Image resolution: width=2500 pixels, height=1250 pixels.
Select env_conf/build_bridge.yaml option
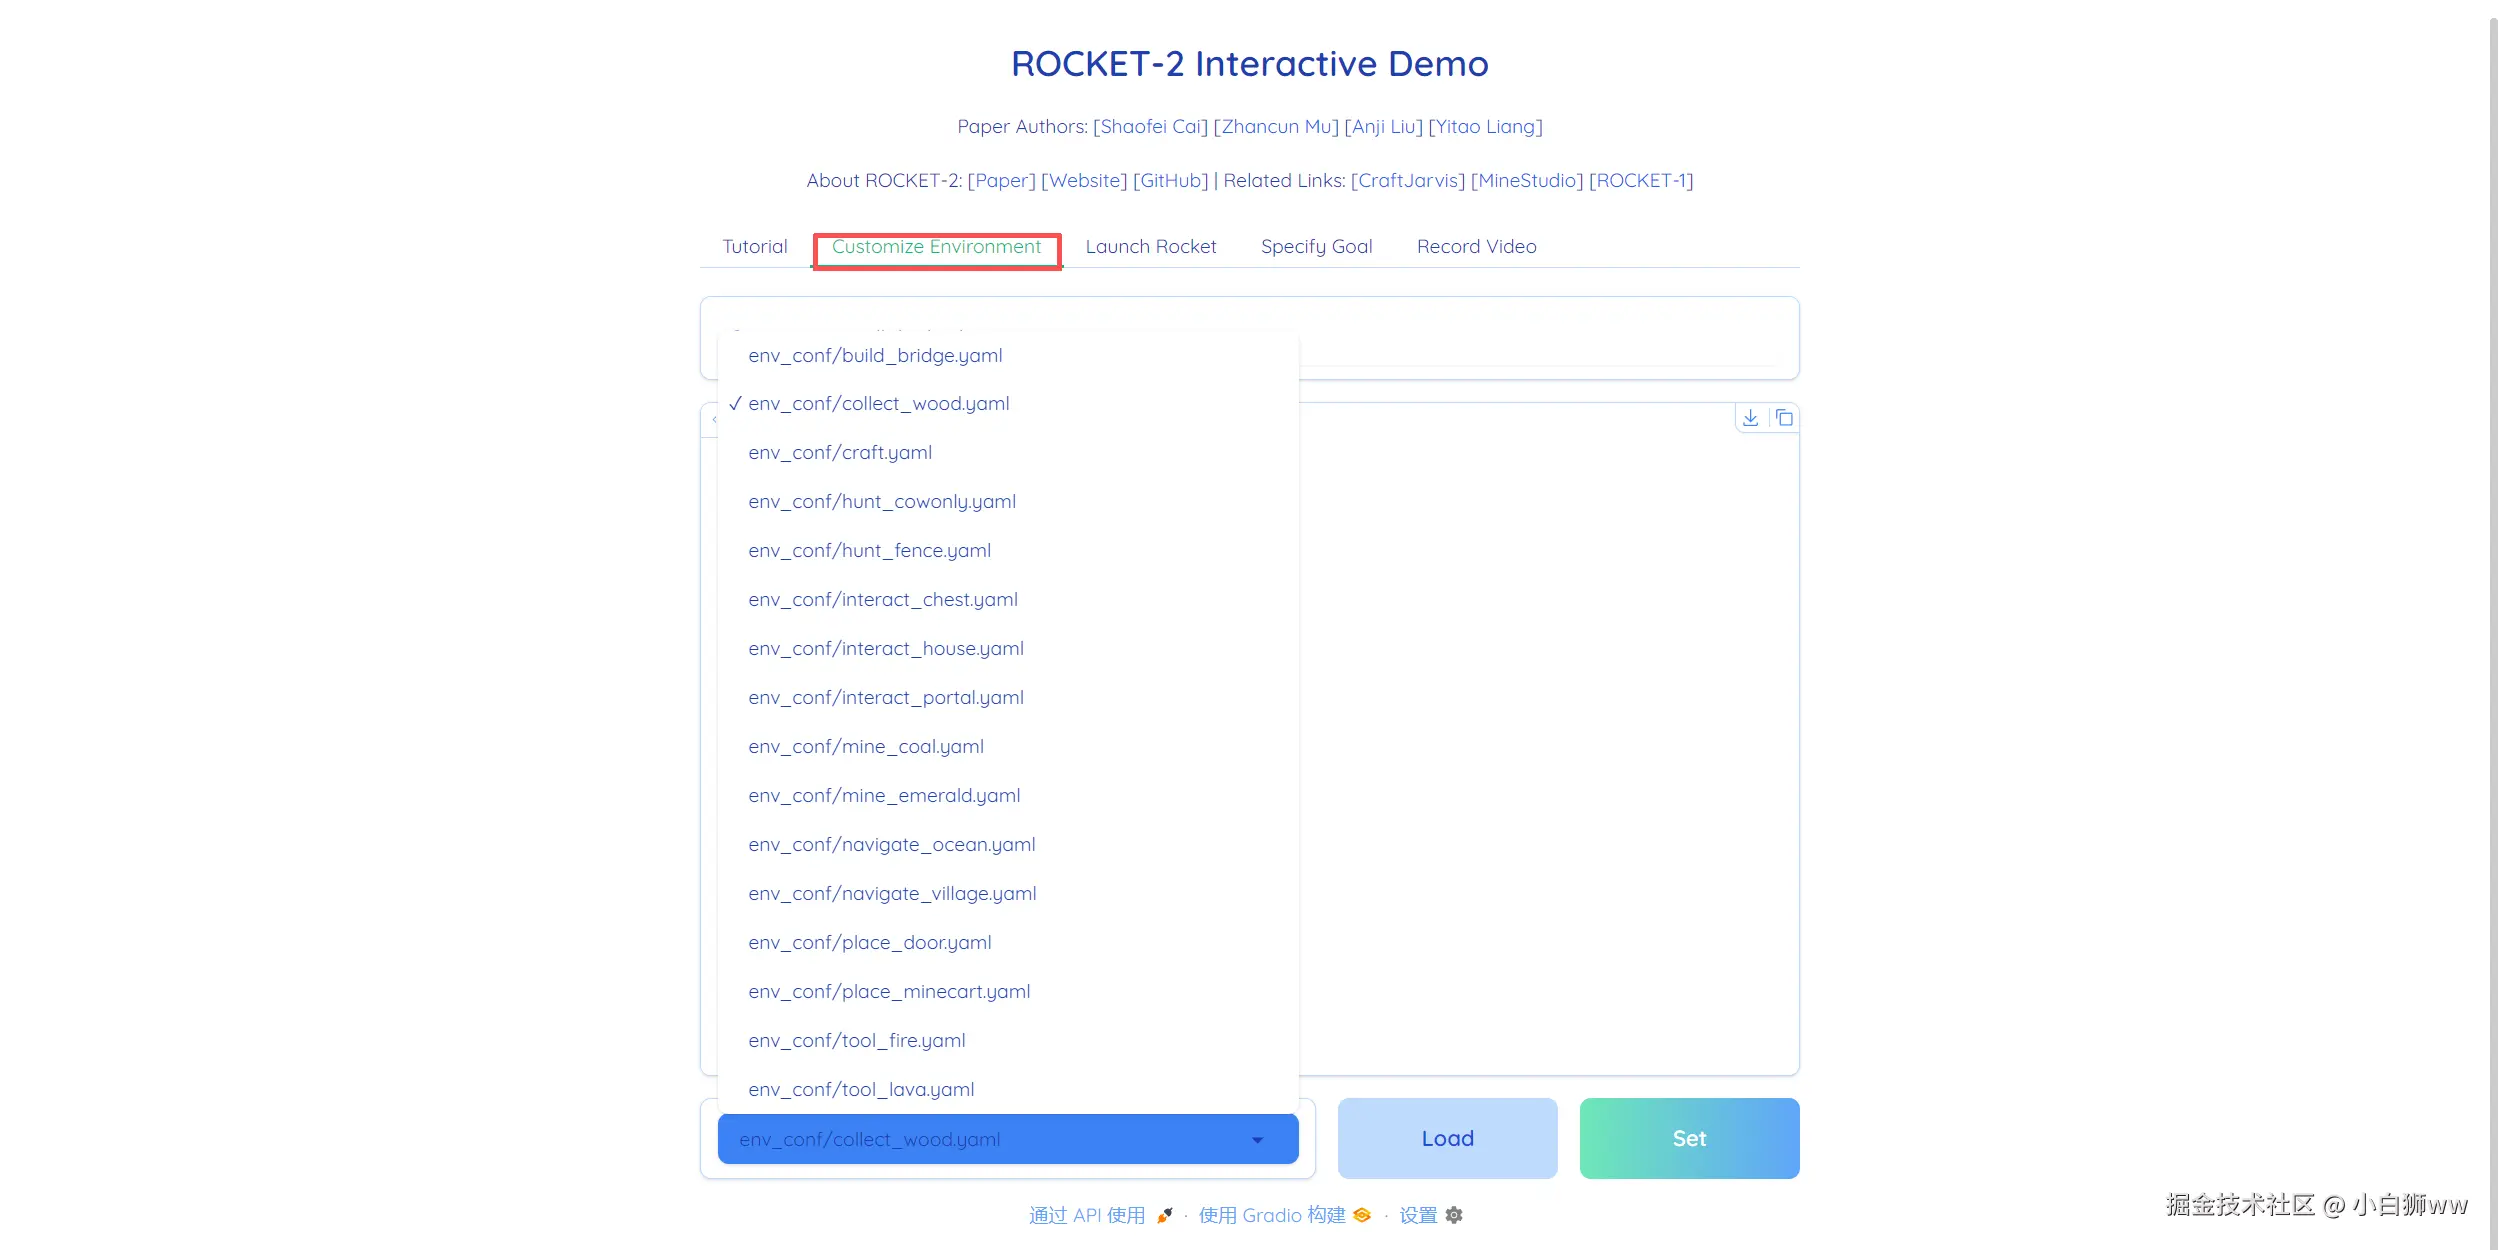point(875,356)
